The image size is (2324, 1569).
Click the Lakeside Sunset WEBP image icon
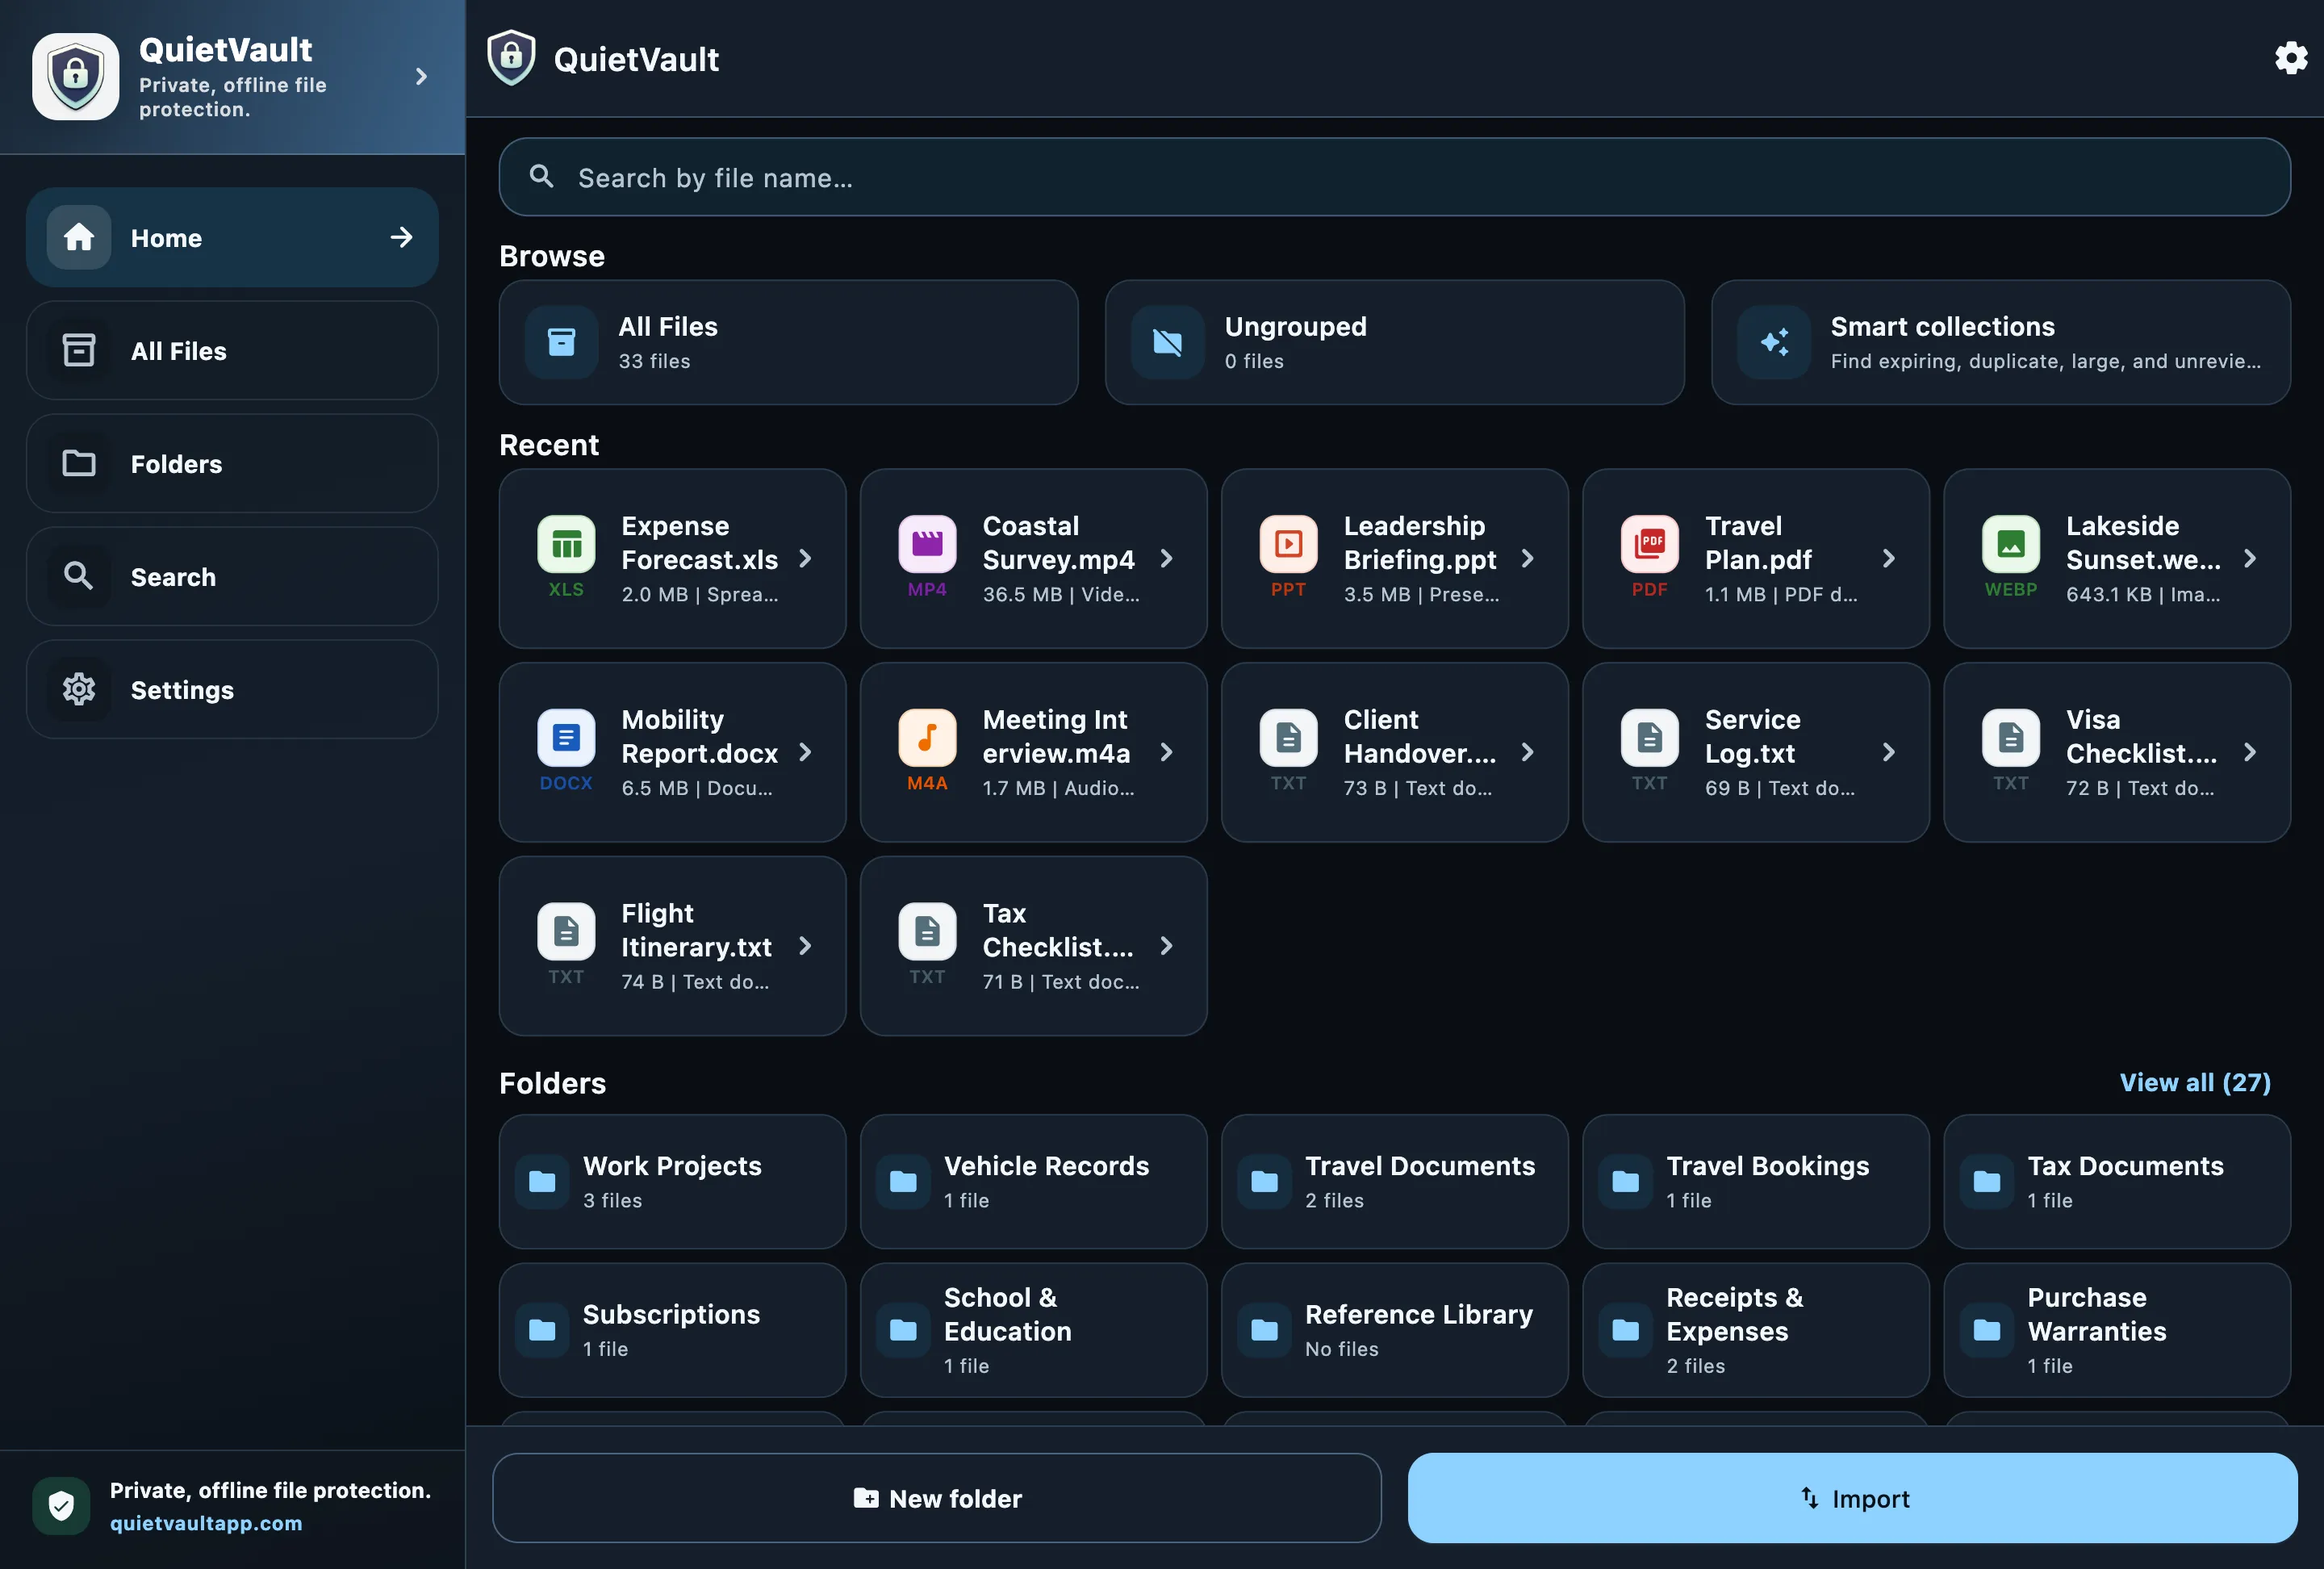(2010, 544)
